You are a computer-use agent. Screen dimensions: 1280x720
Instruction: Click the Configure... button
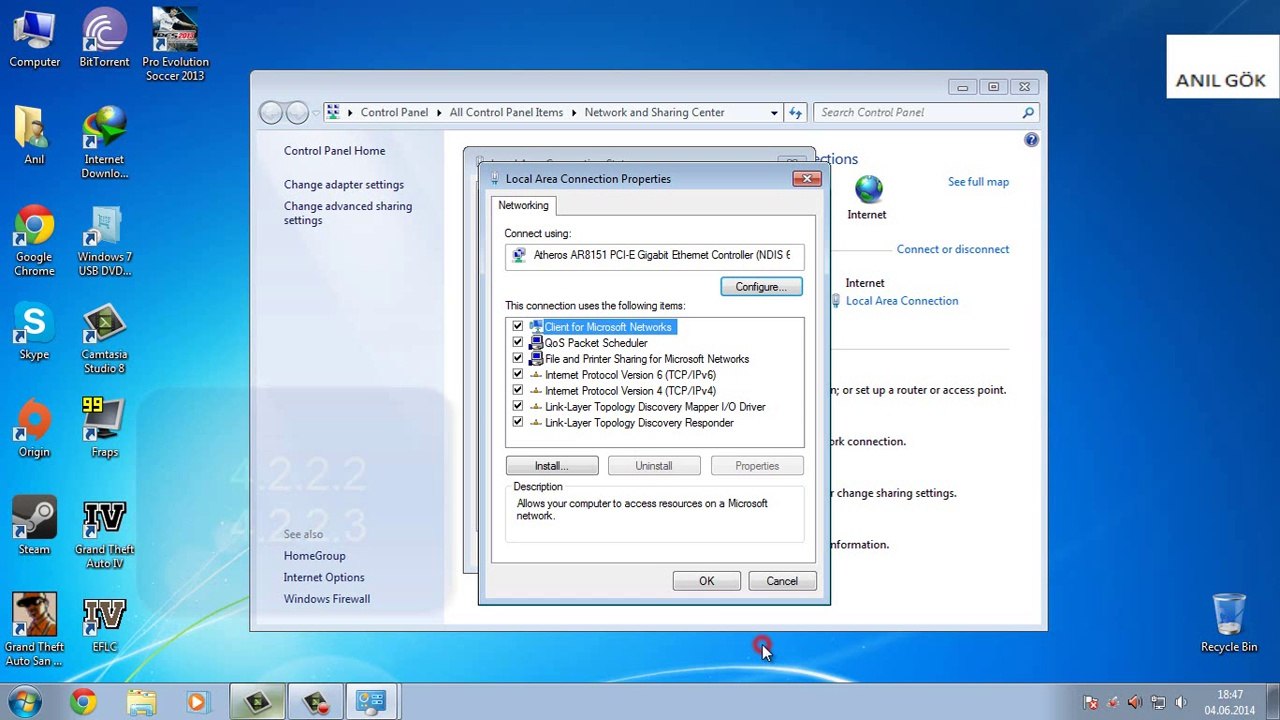pos(761,287)
